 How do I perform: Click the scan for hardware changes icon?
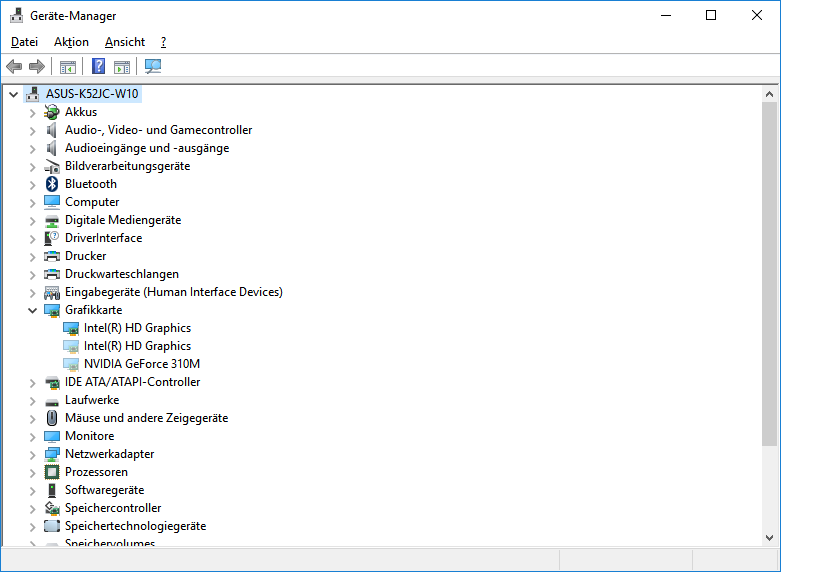(153, 66)
